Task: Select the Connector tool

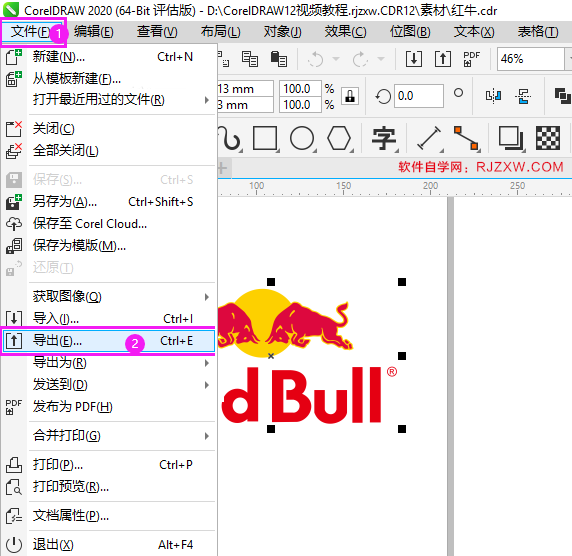Action: point(466,138)
